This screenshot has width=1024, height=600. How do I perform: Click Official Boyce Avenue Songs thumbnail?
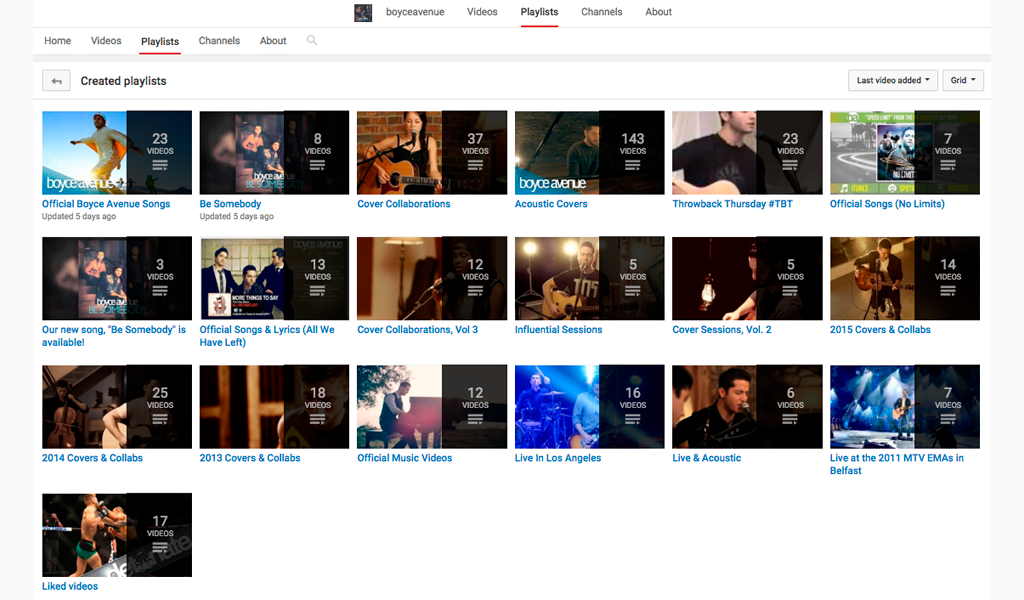tap(117, 152)
